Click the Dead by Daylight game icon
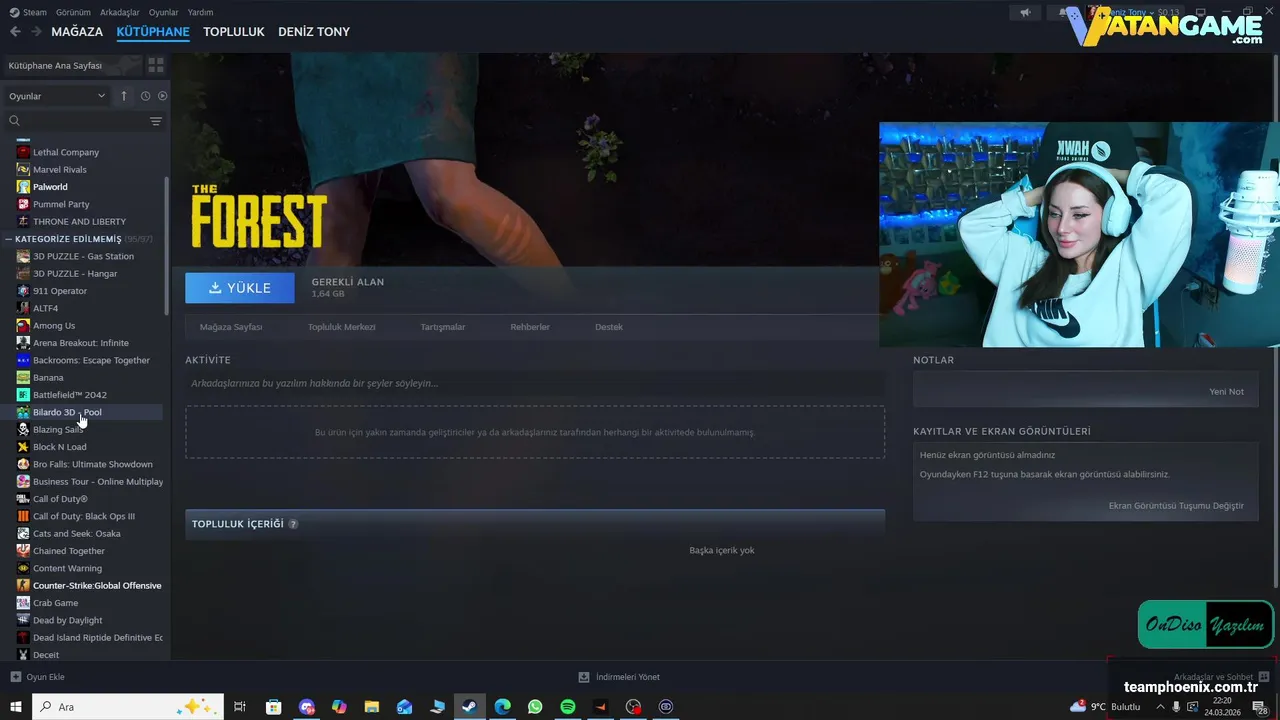 pos(23,620)
